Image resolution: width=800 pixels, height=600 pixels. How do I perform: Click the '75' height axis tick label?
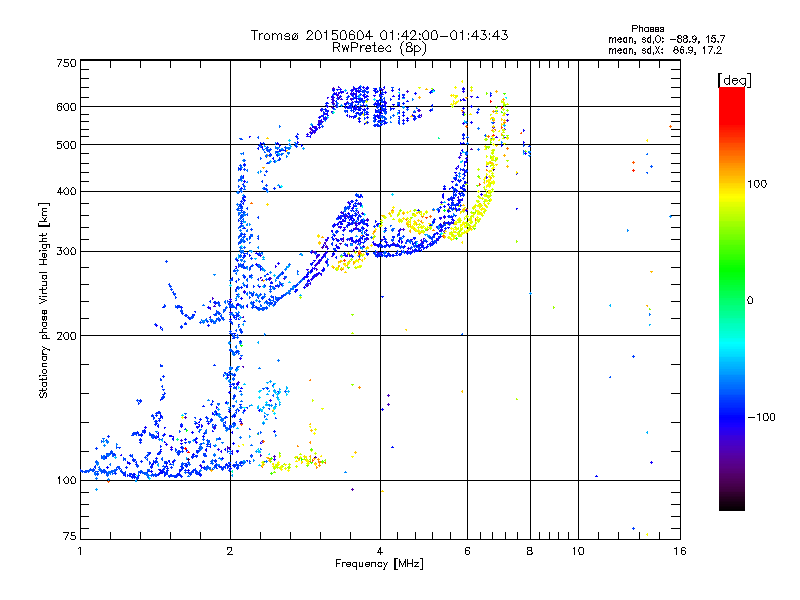coord(70,536)
